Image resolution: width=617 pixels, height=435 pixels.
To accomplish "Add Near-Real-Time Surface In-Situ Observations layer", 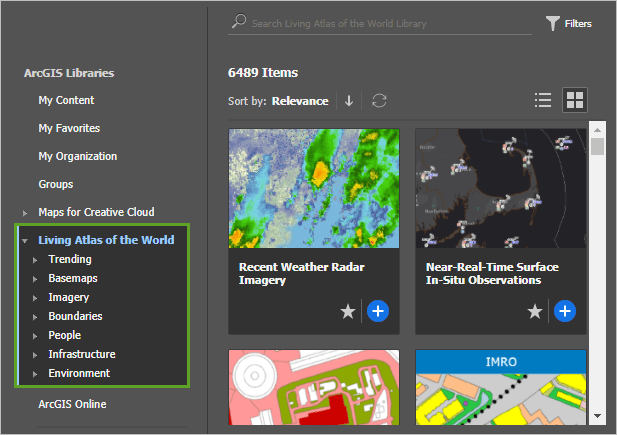I will [565, 311].
